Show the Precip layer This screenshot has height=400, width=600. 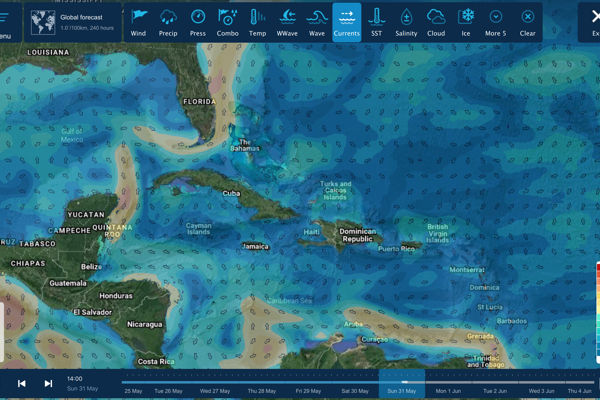(x=168, y=21)
